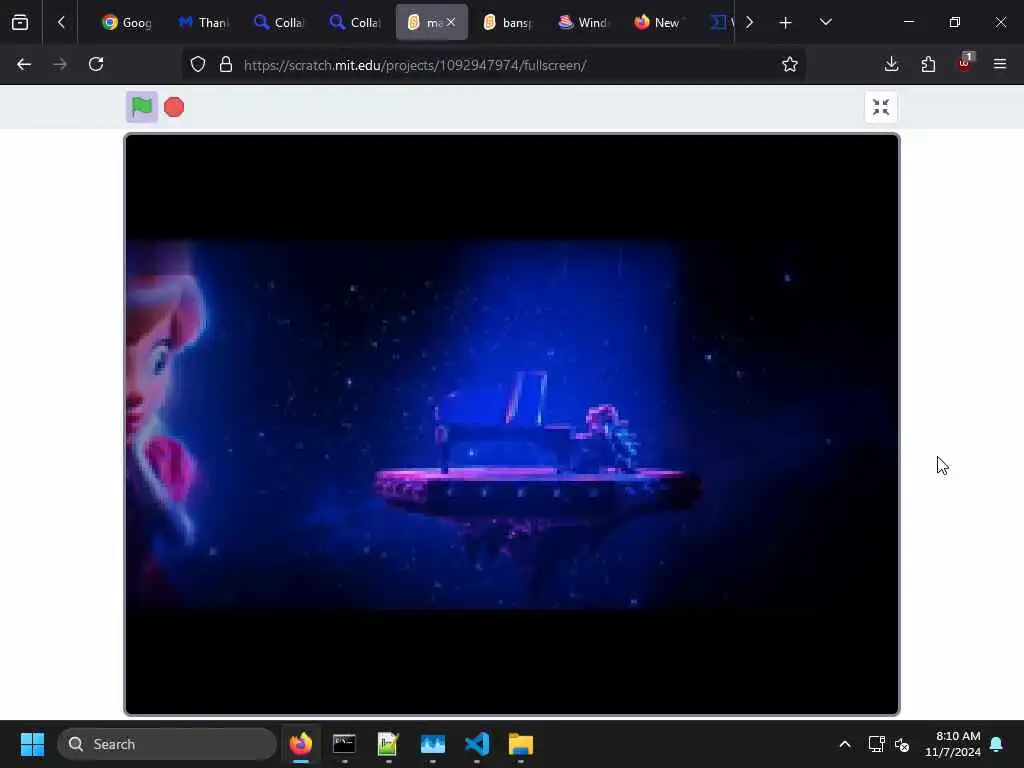
Task: Switch to the Wind tab
Action: (583, 22)
